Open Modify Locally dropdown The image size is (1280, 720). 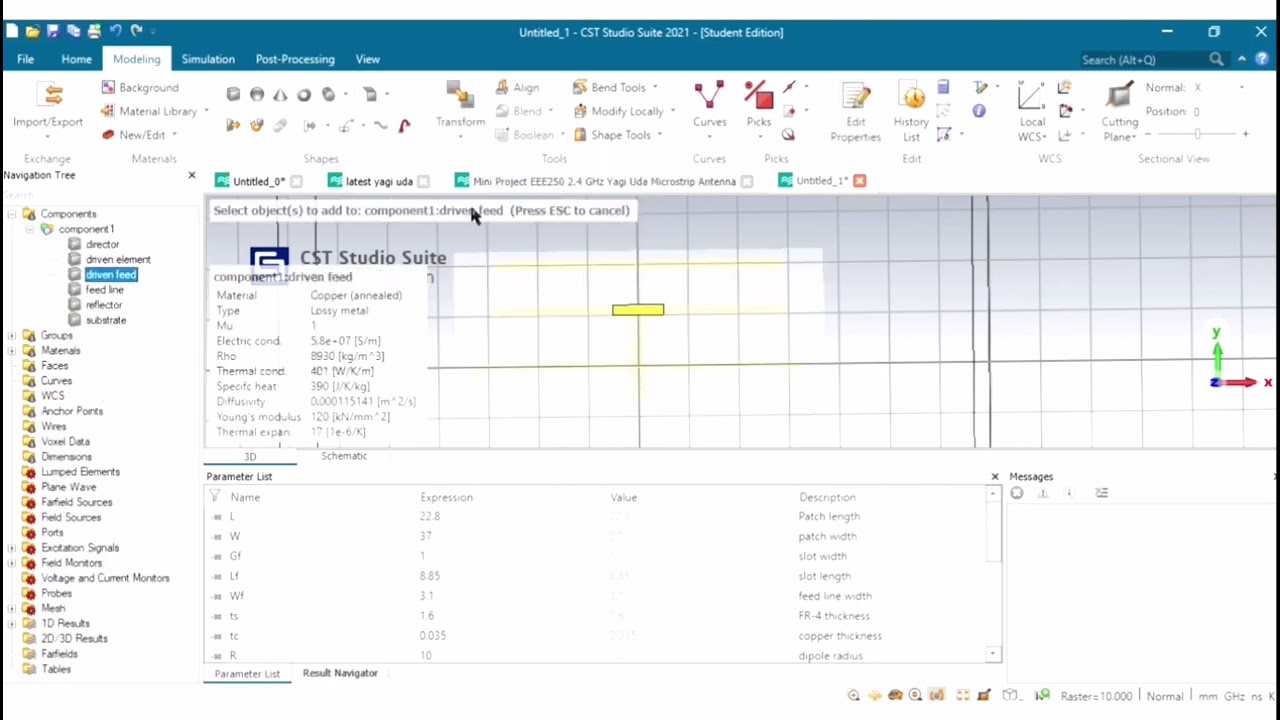624,111
